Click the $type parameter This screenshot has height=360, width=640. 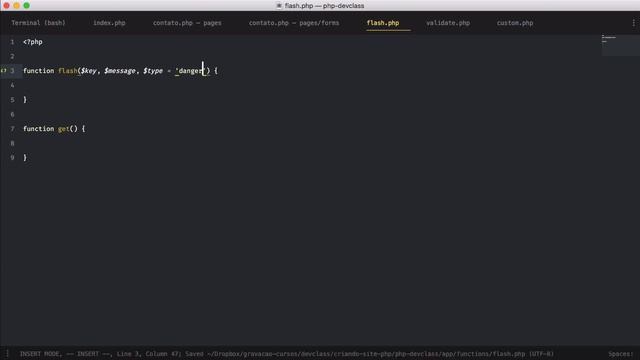tap(153, 71)
